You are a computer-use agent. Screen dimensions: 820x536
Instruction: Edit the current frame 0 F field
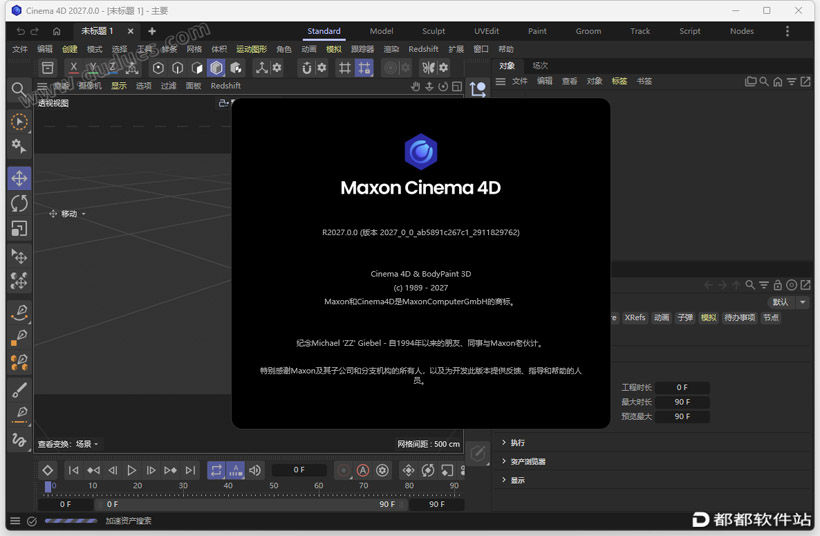pyautogui.click(x=299, y=470)
